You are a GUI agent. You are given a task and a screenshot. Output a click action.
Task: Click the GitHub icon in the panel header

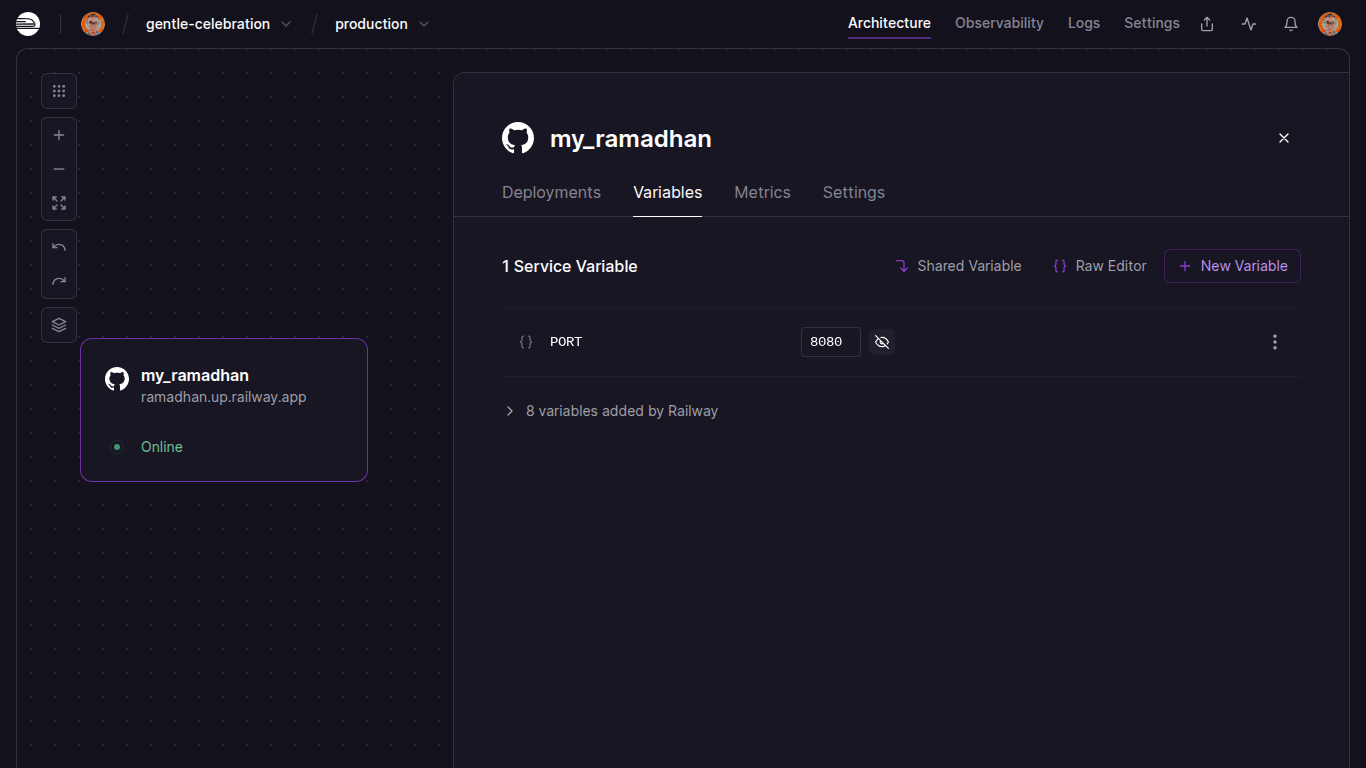[518, 138]
